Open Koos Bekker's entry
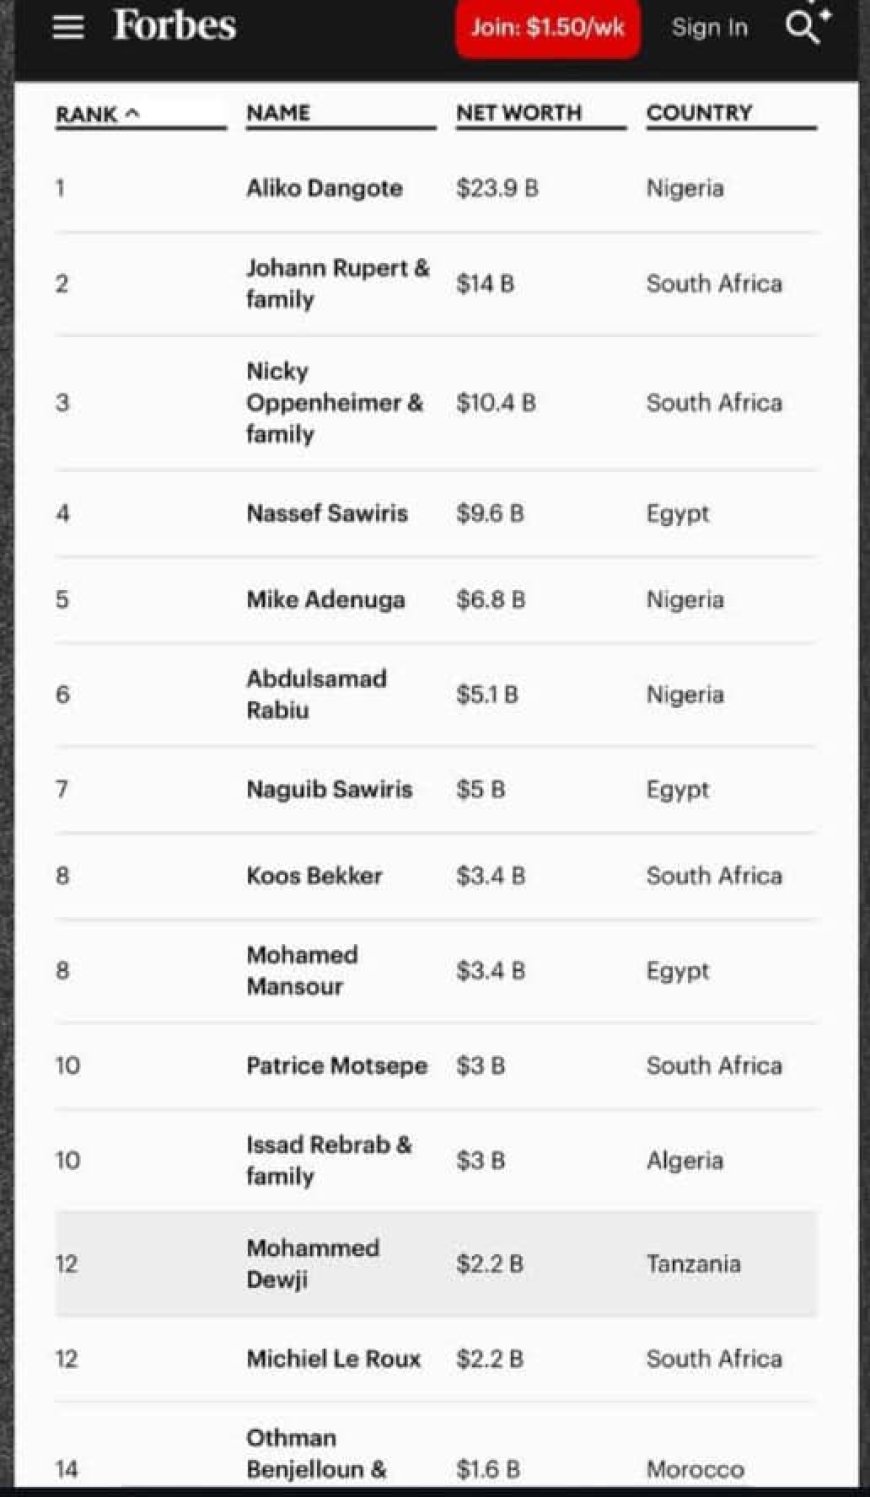The image size is (870, 1497). click(314, 875)
